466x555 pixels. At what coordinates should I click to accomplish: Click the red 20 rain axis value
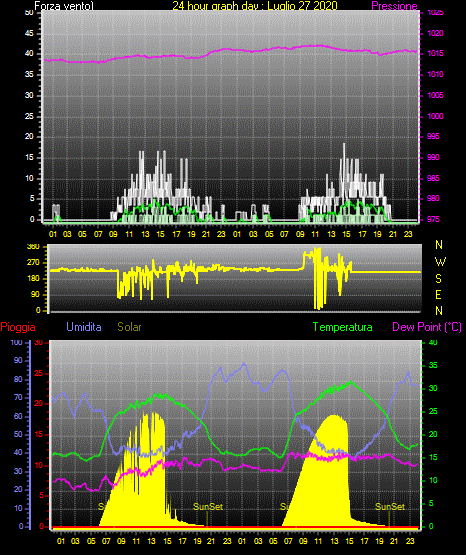tap(39, 404)
